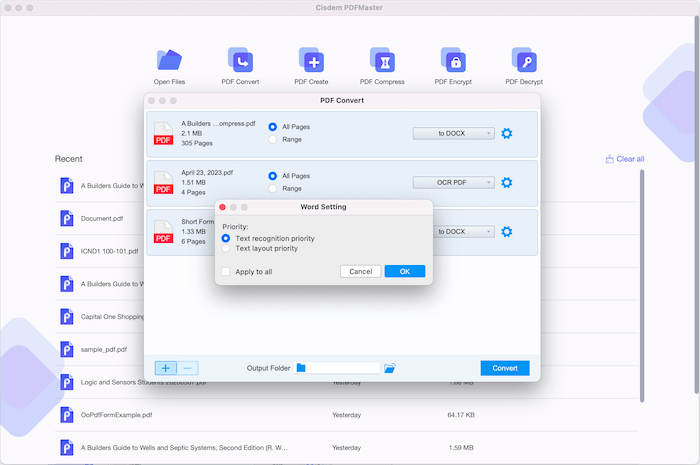The width and height of the screenshot is (700, 465).
Task: Click the recent files scrollbar
Action: pos(642,286)
